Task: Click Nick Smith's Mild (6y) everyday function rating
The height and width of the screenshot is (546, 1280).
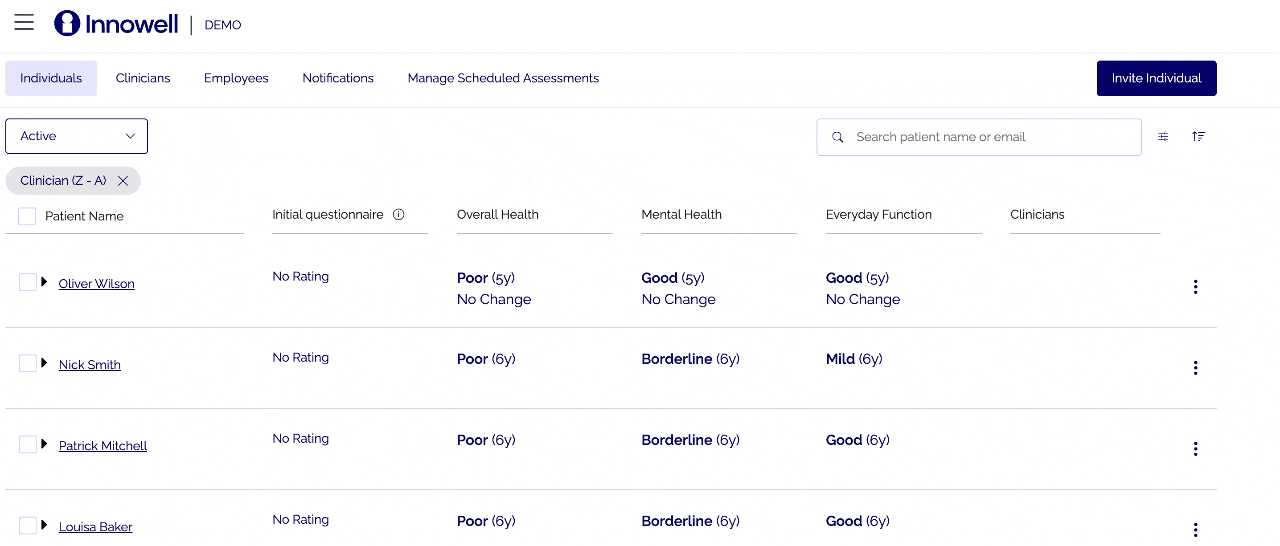Action: [x=854, y=359]
